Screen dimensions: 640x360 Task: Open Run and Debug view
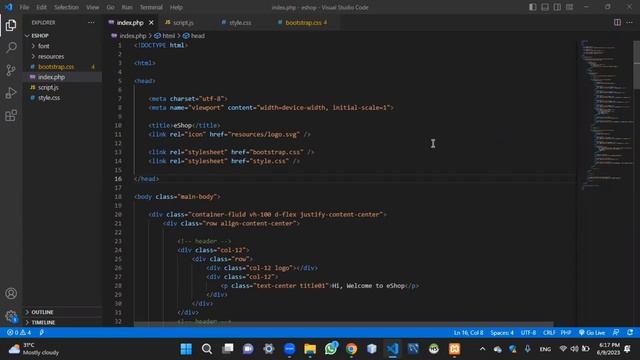pos(11,93)
